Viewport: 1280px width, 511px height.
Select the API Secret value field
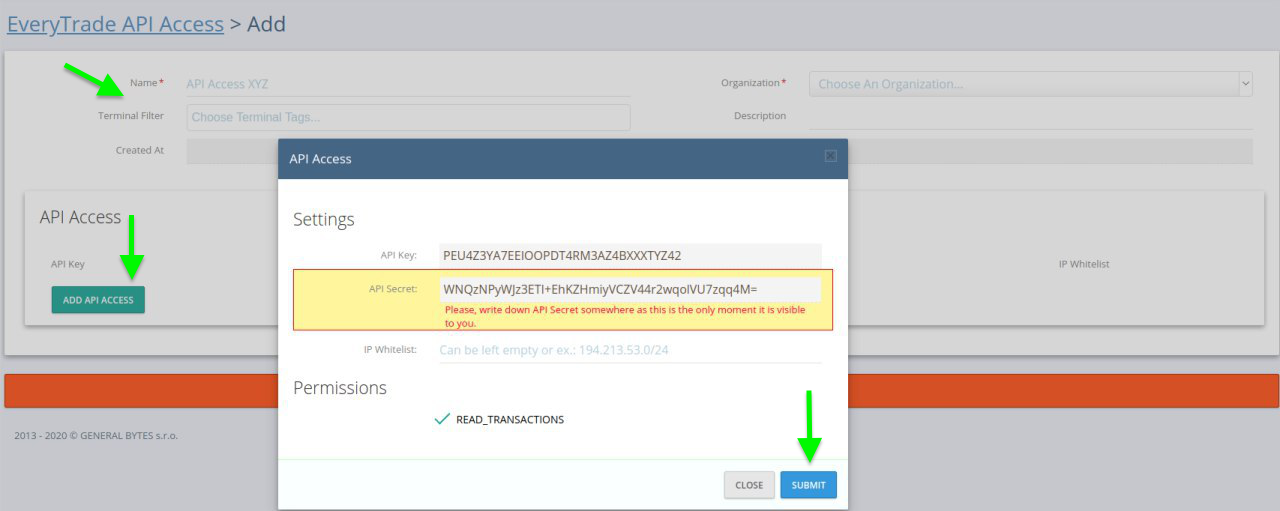click(x=630, y=289)
